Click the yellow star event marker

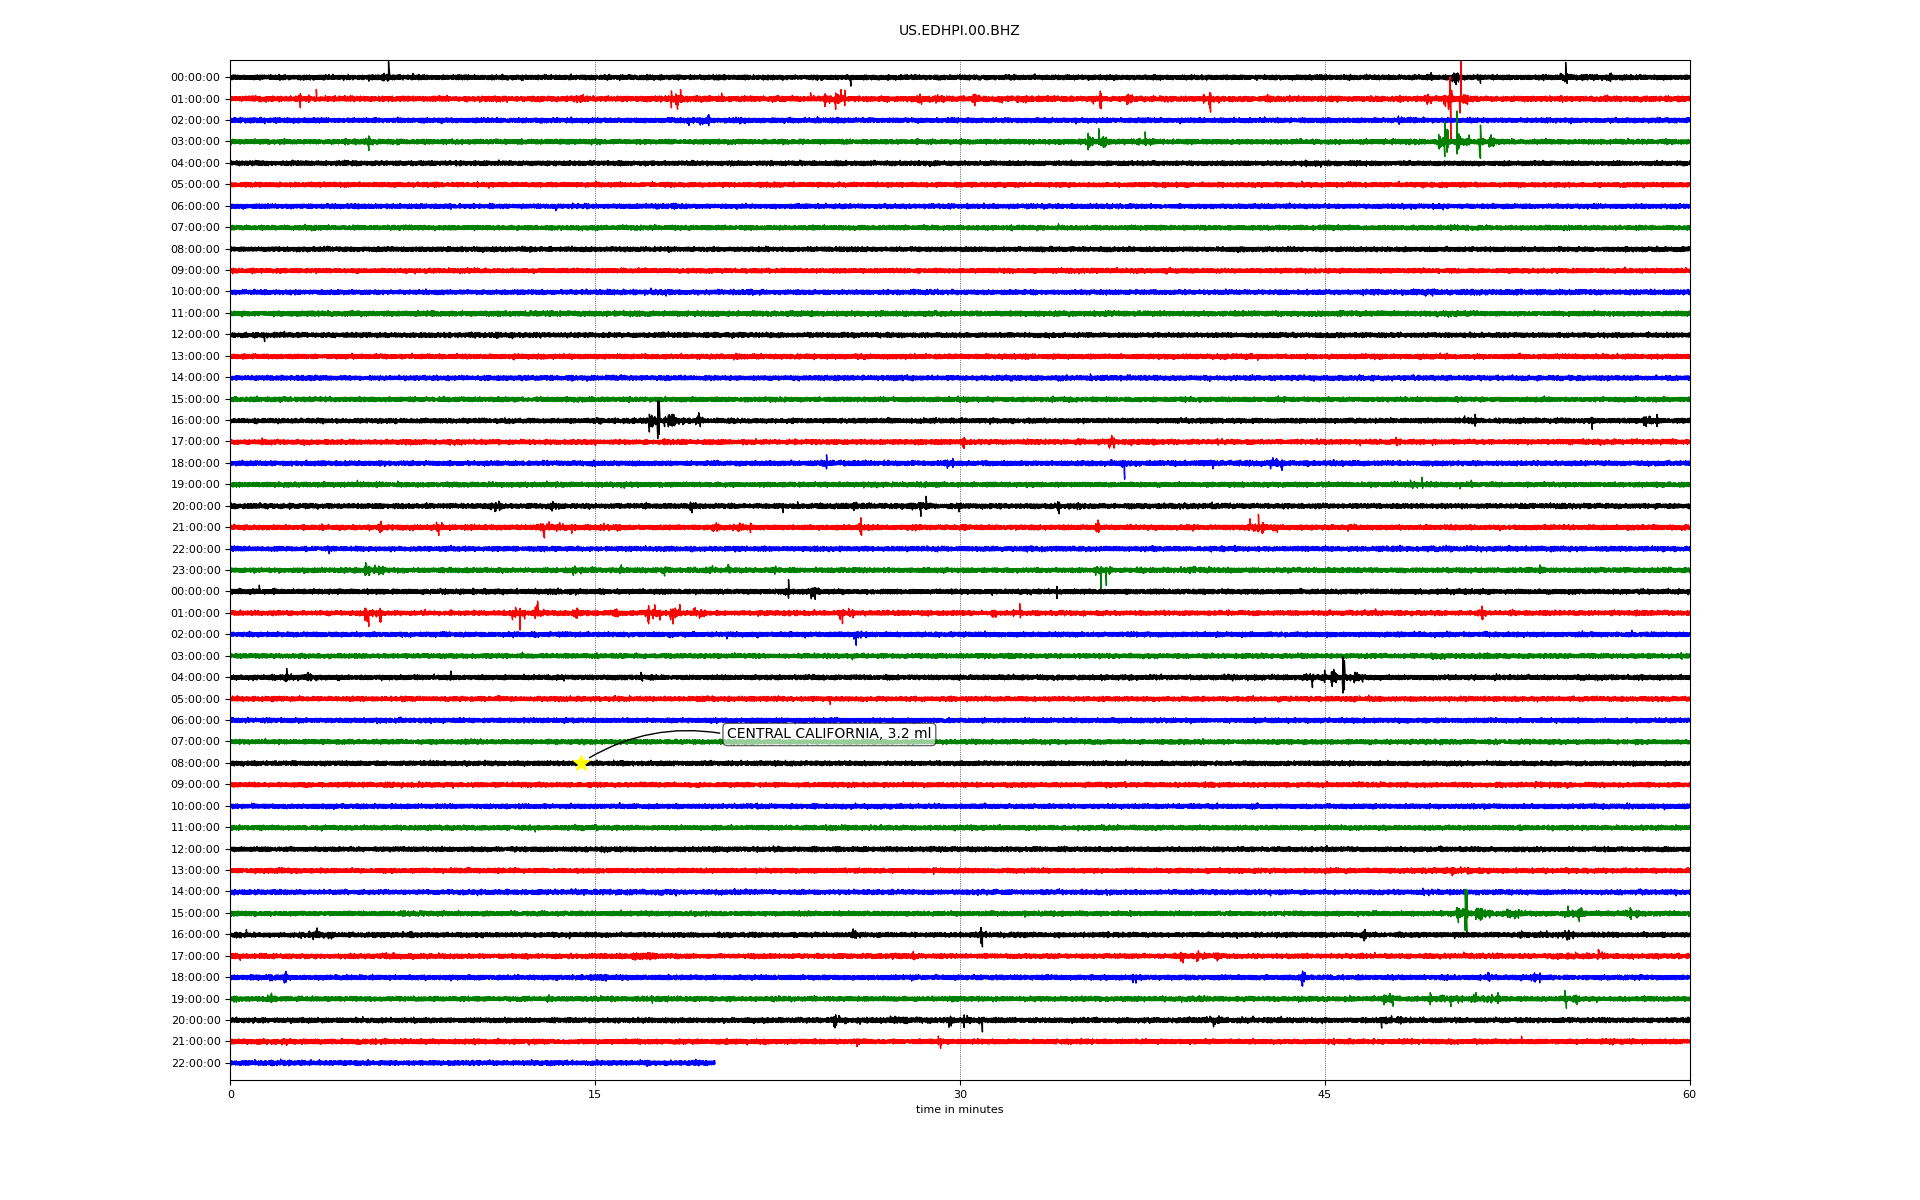(581, 763)
